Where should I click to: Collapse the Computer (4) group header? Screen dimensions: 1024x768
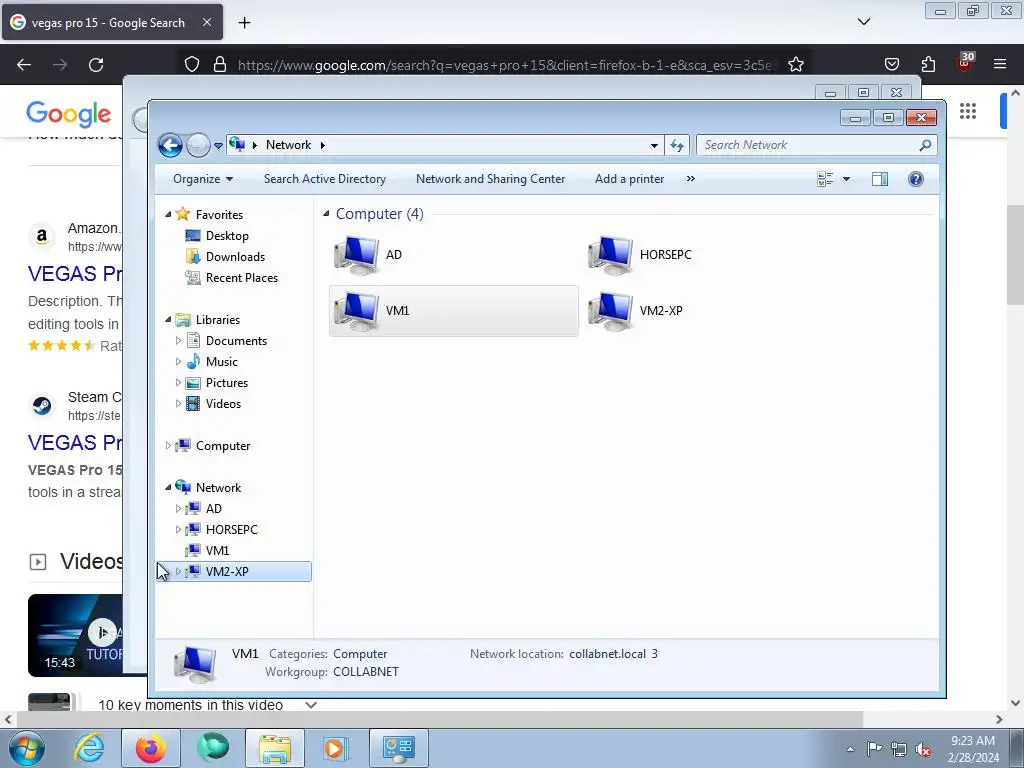click(326, 214)
